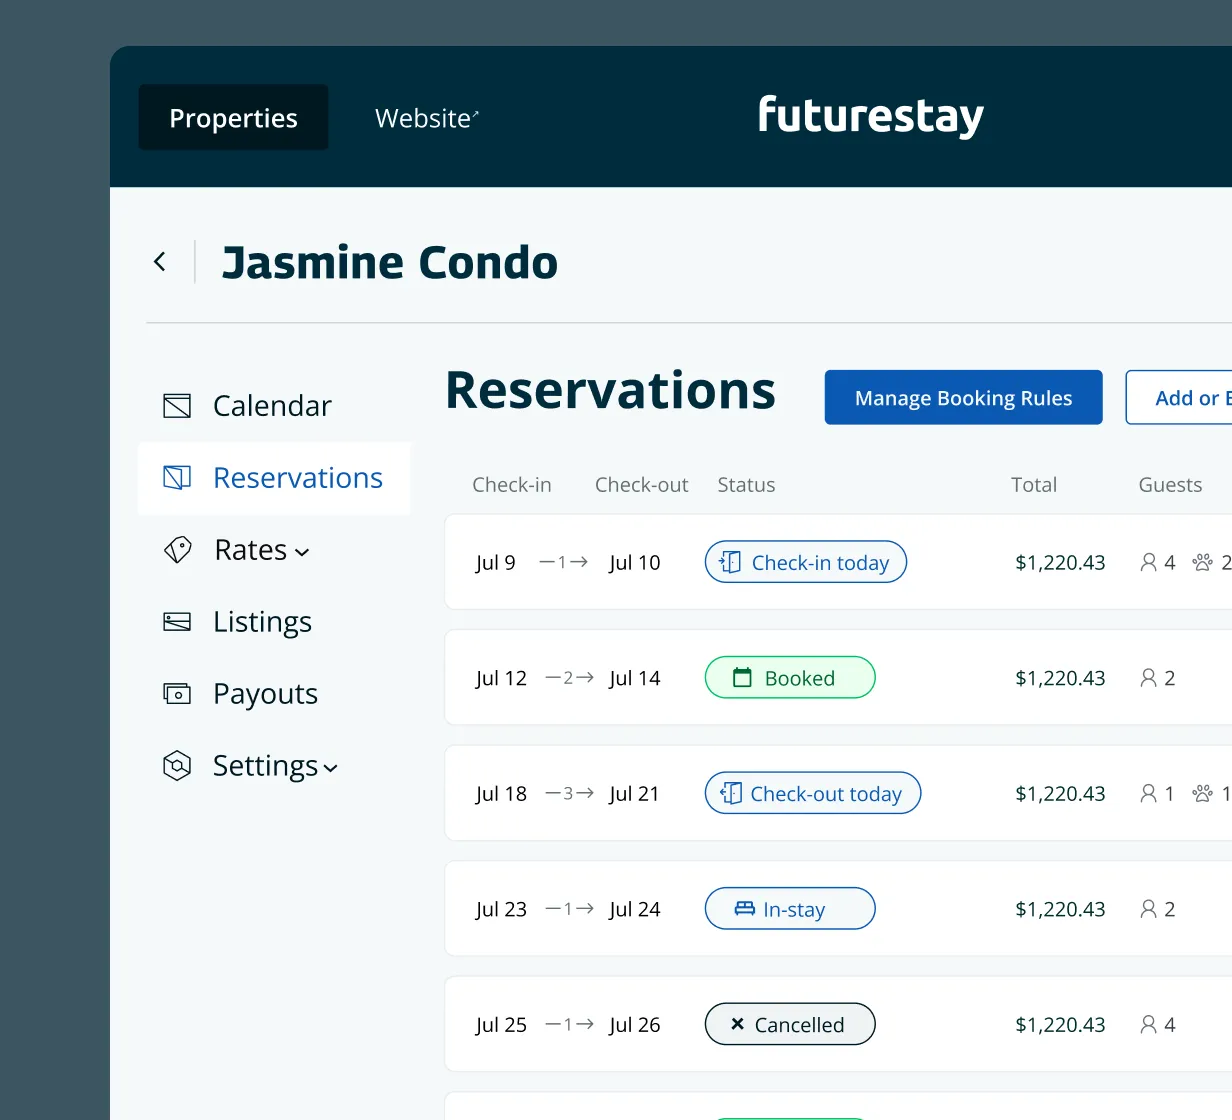Click the Check-out today status badge
The image size is (1232, 1120).
(813, 793)
